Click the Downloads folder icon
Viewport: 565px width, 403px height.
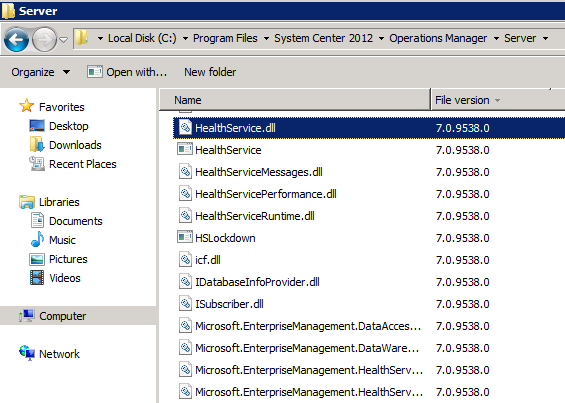coord(37,145)
